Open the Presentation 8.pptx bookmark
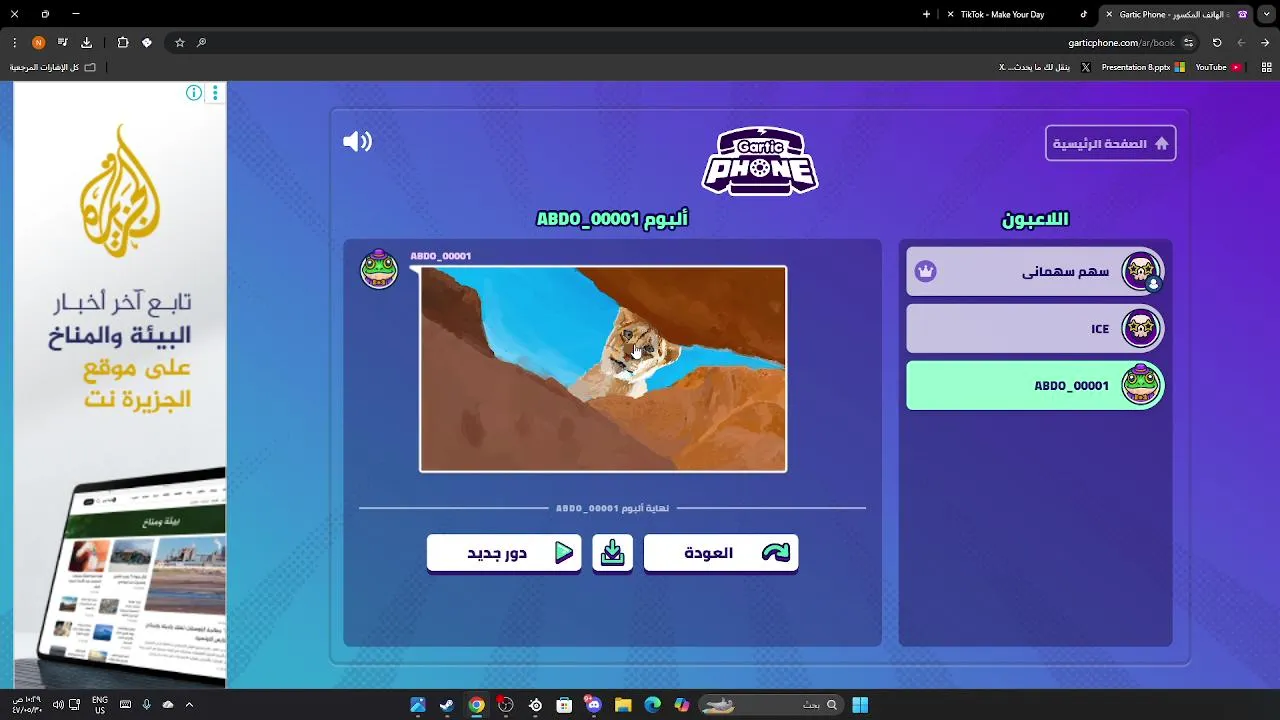The width and height of the screenshot is (1280, 720). coord(1143,67)
